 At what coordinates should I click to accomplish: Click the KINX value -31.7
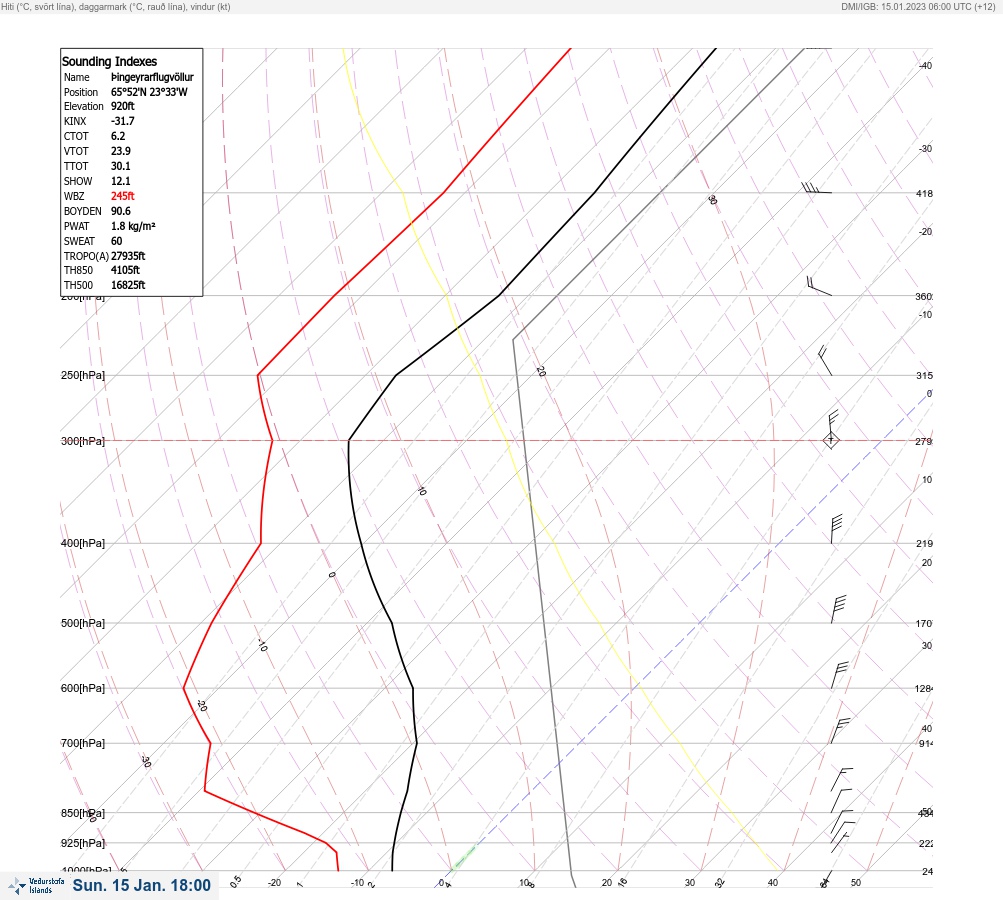[123, 121]
